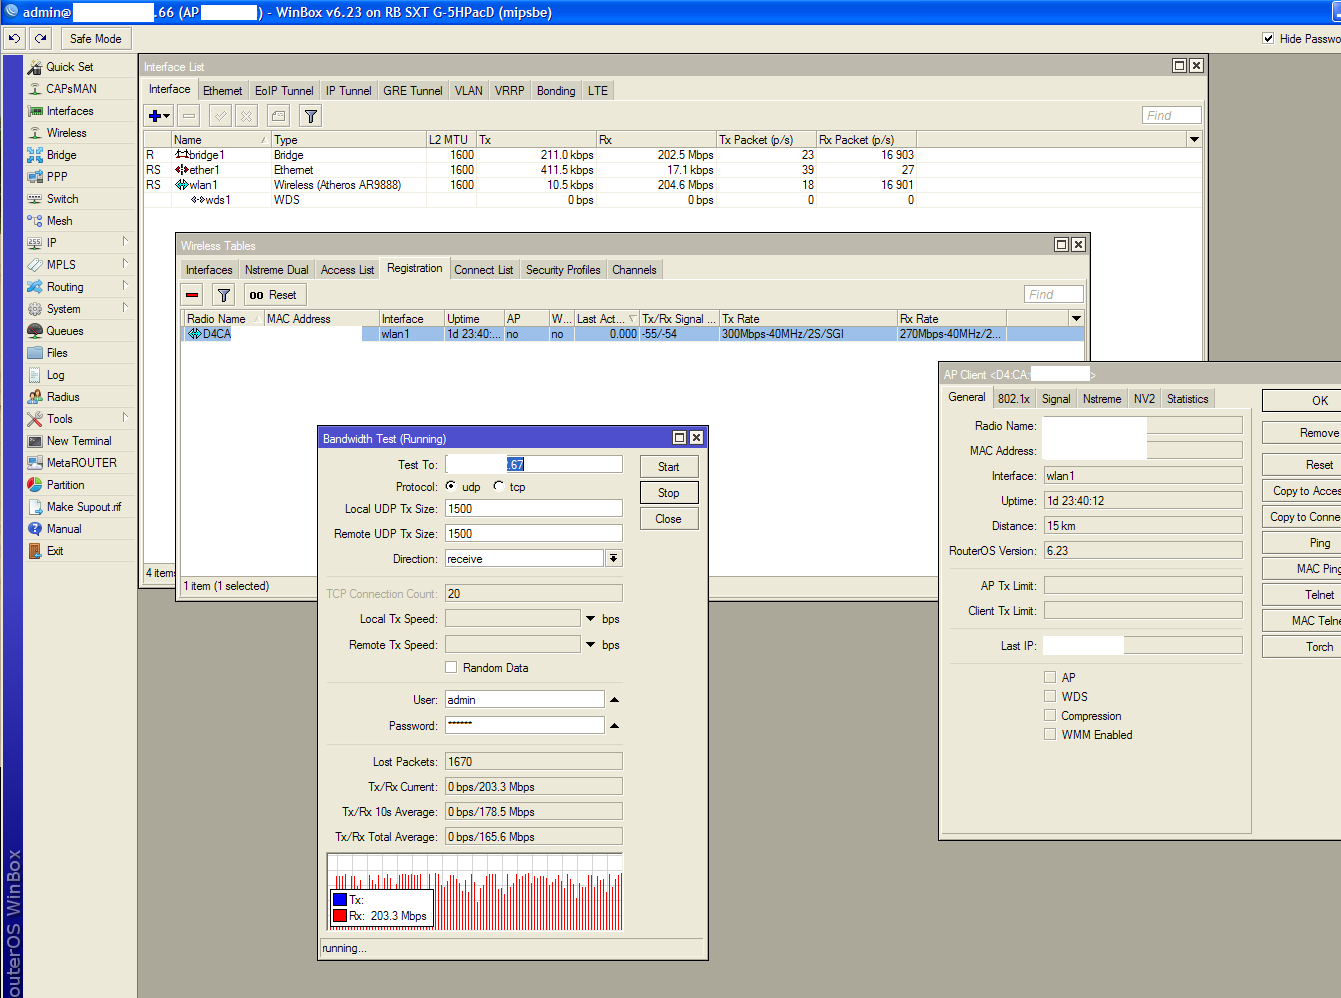Viewport: 1341px width, 998px height.
Task: Select the tcp protocol radio button
Action: point(498,486)
